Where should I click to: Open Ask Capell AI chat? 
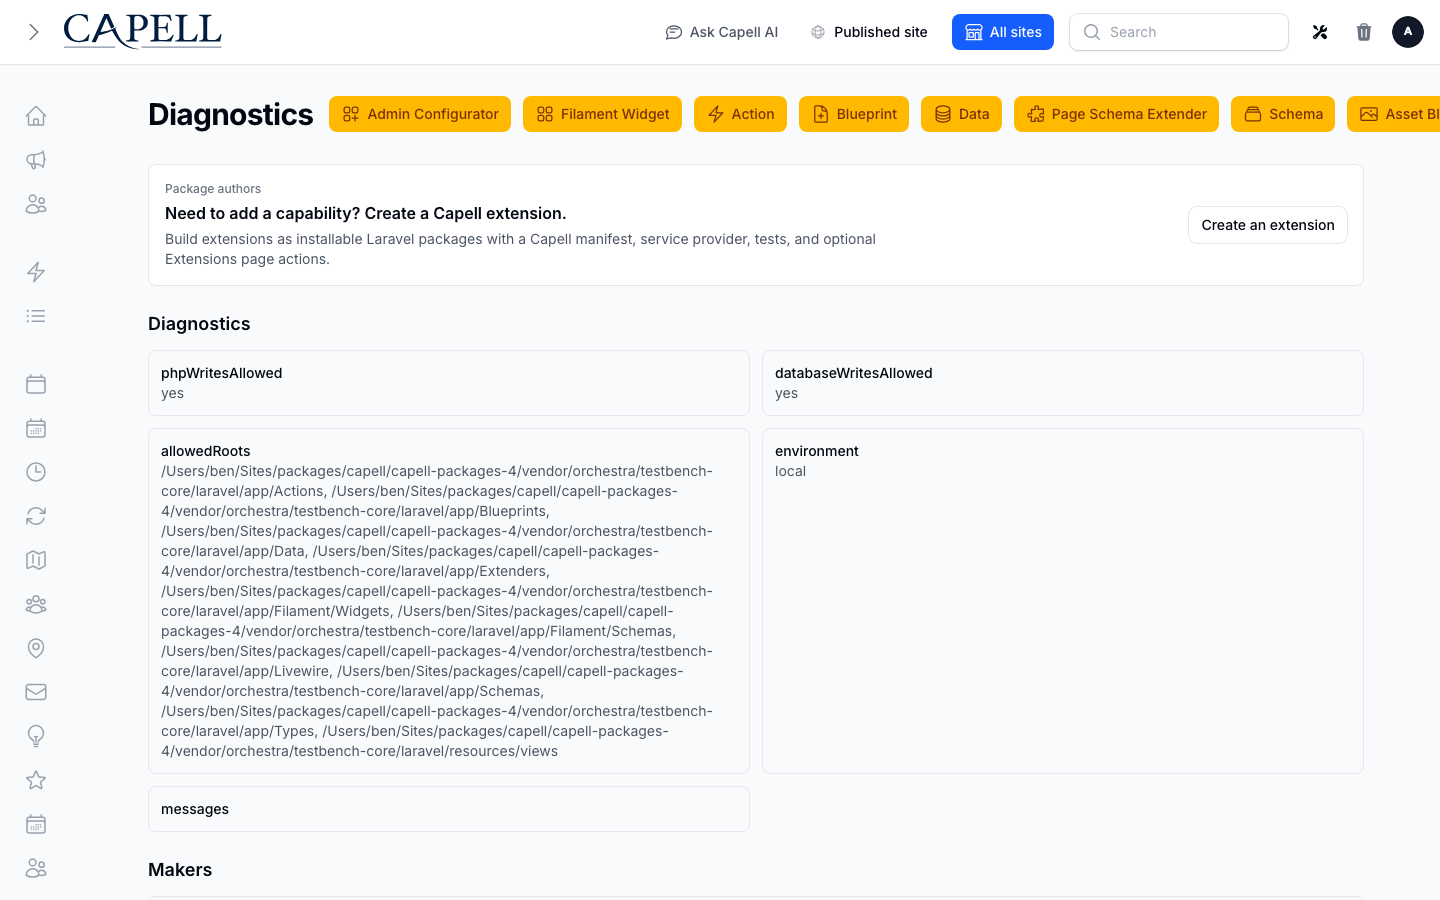point(722,32)
